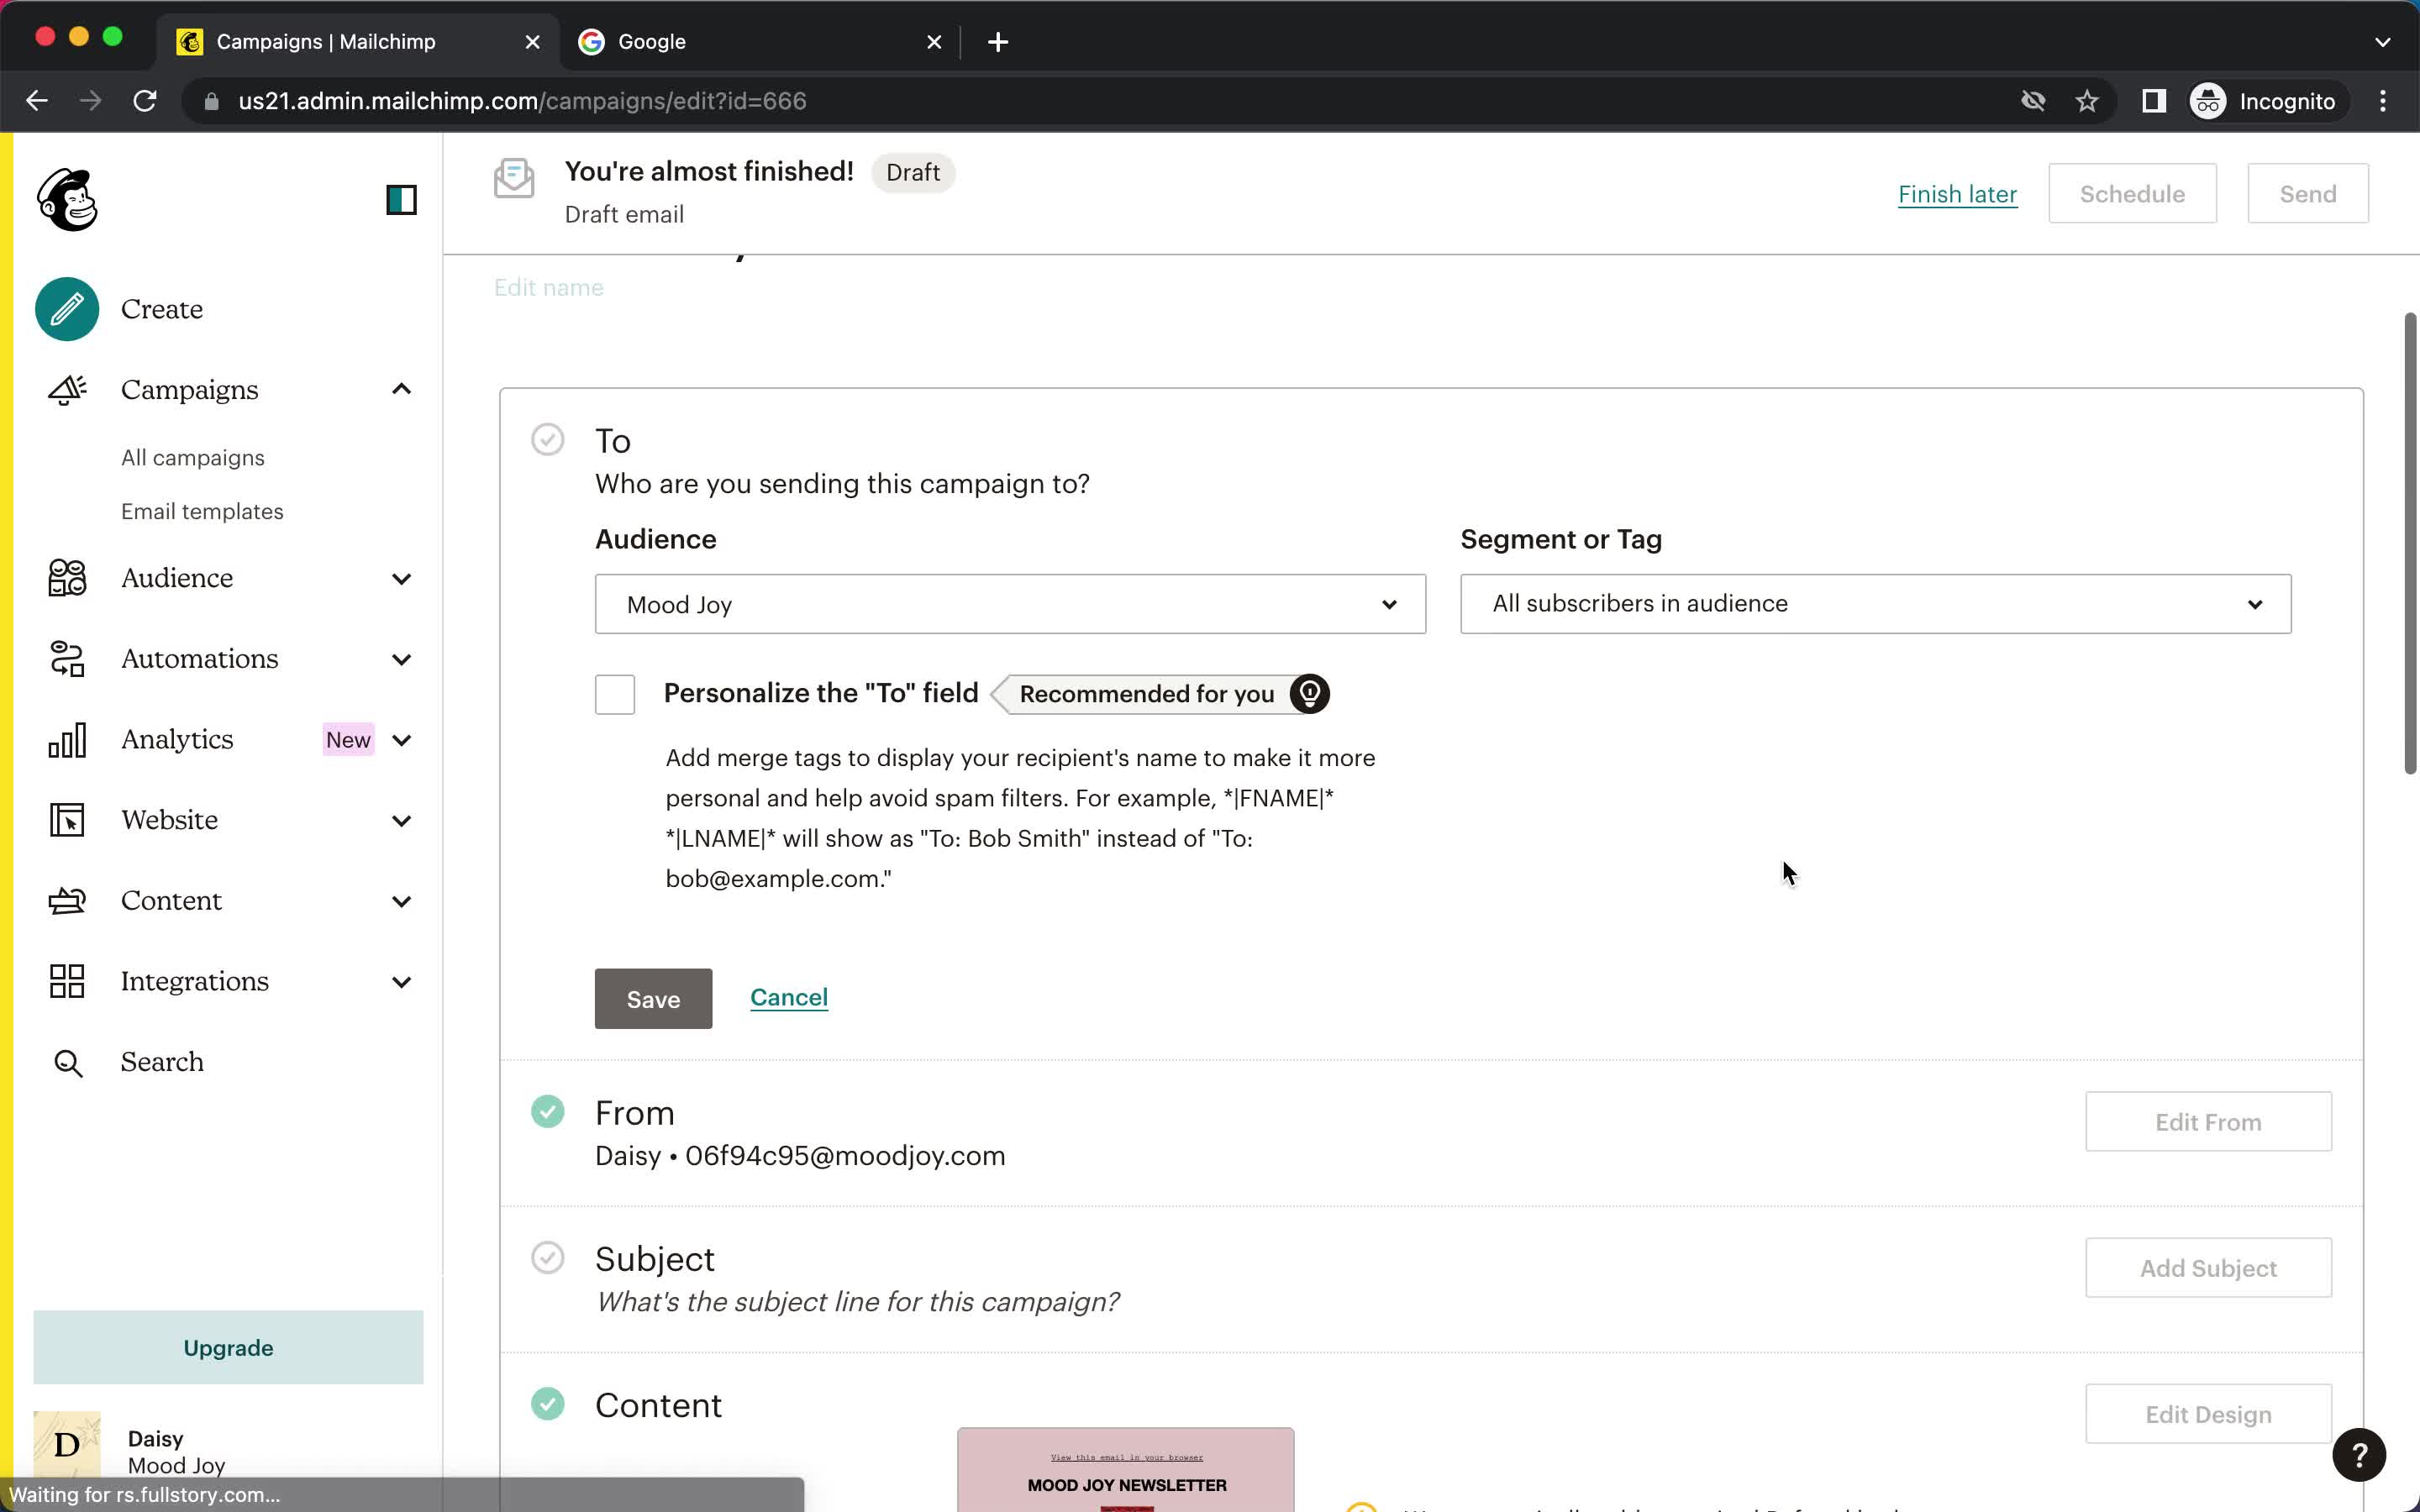The image size is (2420, 1512).
Task: Expand the Campaigns navigation section
Action: [402, 388]
